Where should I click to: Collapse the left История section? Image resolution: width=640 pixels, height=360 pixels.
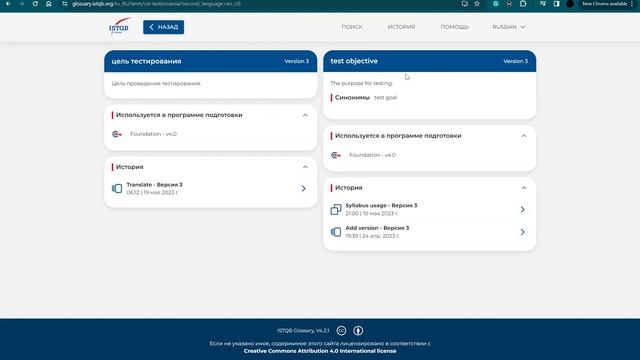click(x=305, y=167)
